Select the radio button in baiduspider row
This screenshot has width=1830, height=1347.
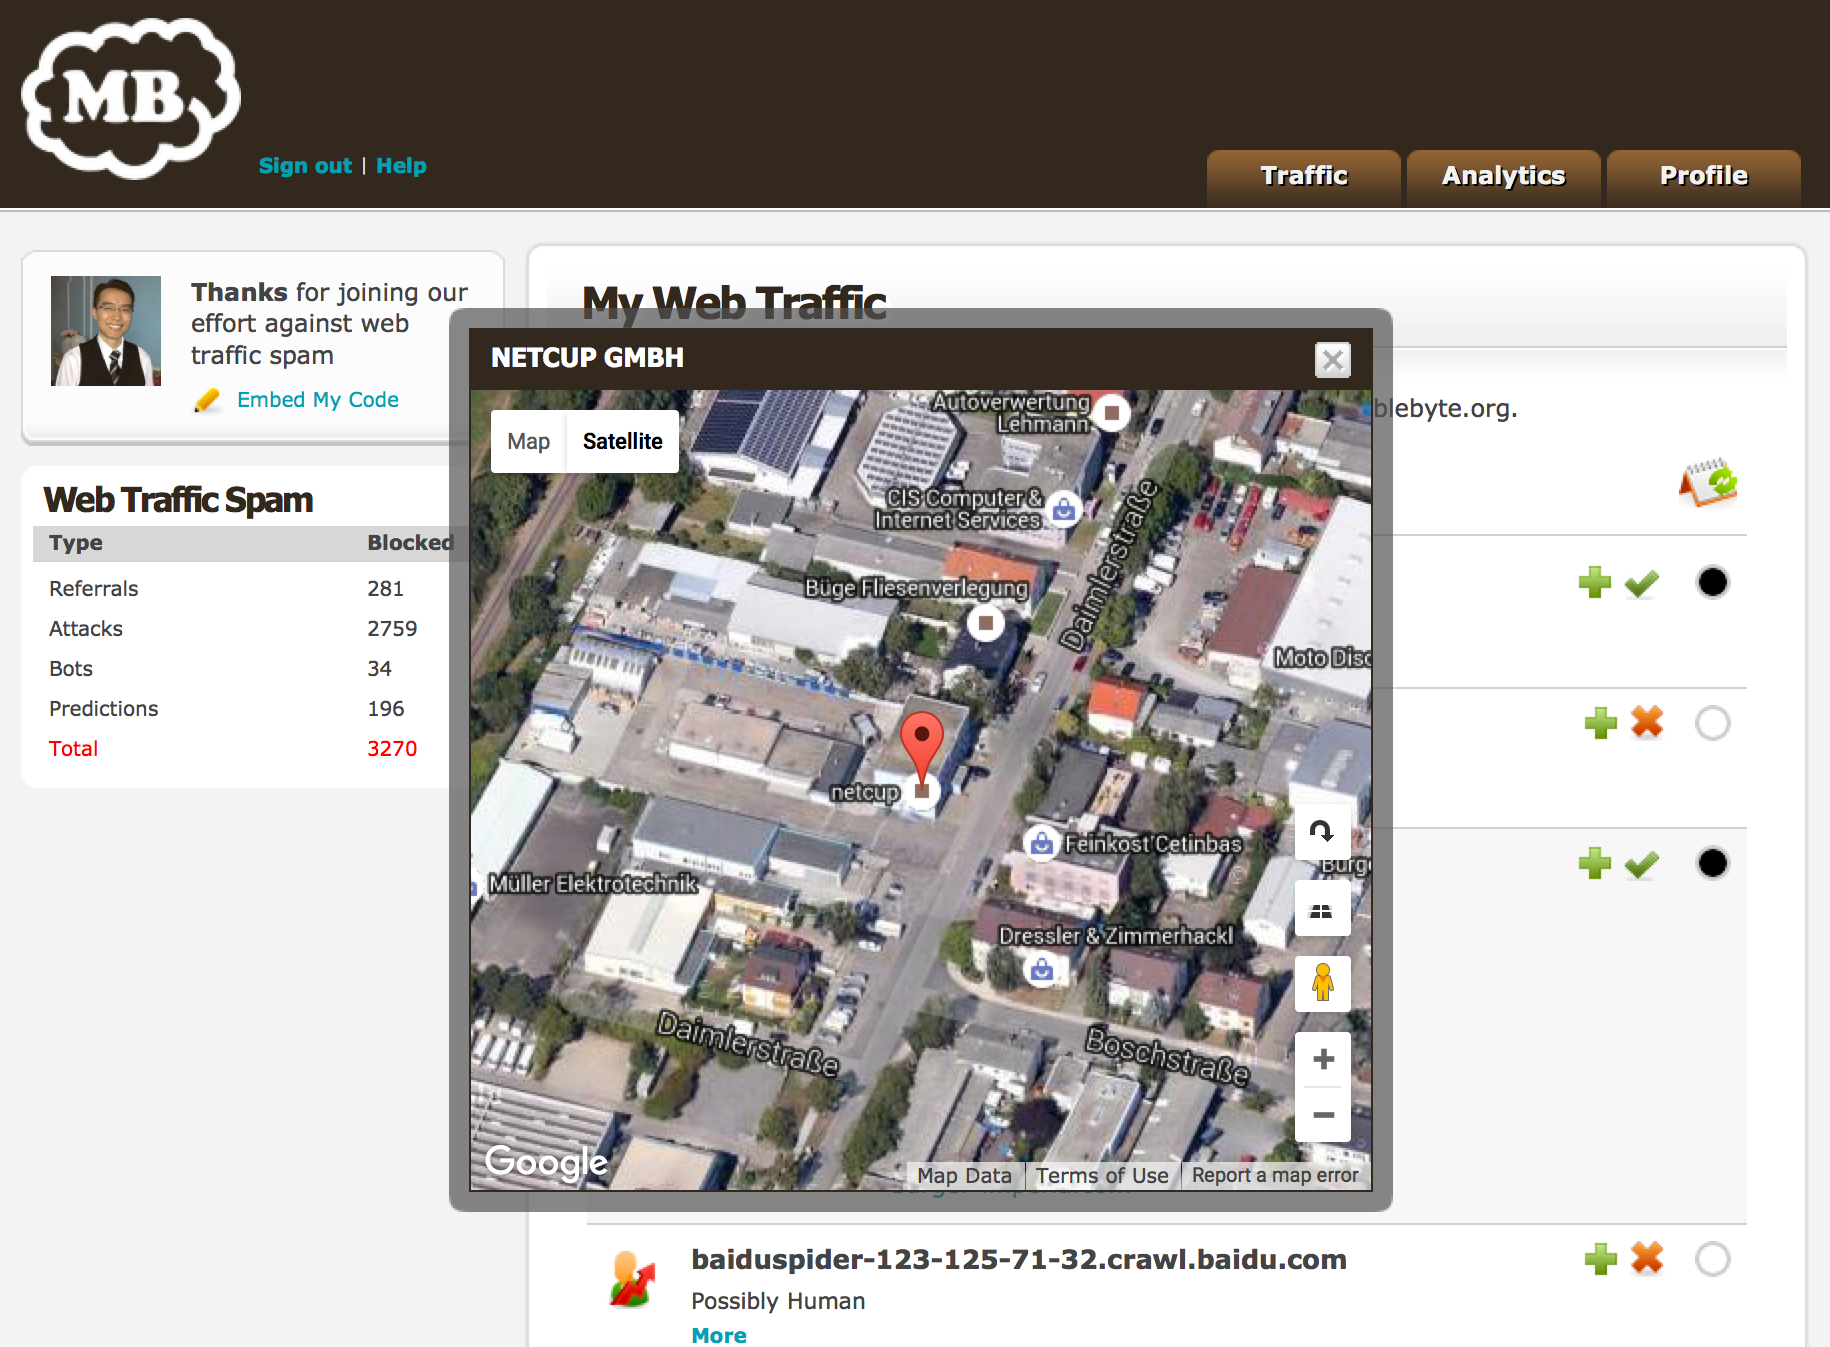click(1712, 1259)
